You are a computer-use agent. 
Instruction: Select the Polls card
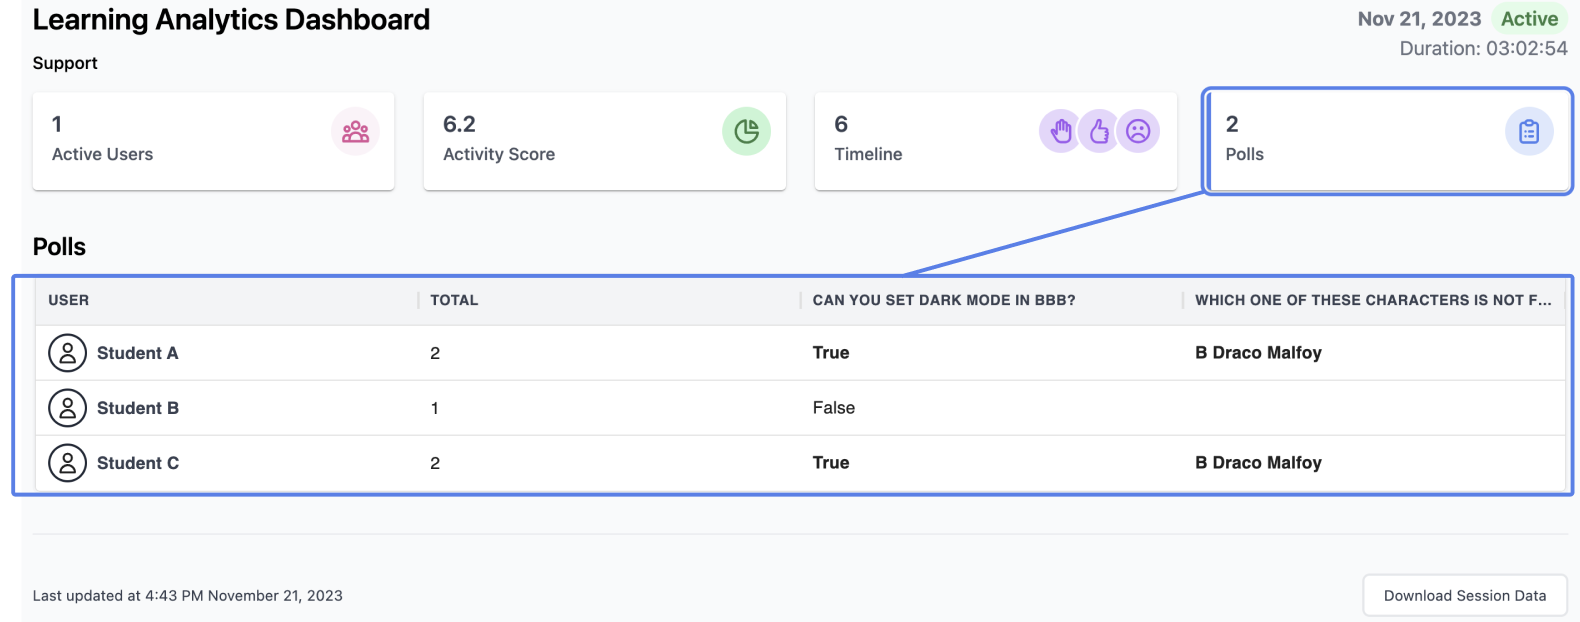pos(1387,141)
